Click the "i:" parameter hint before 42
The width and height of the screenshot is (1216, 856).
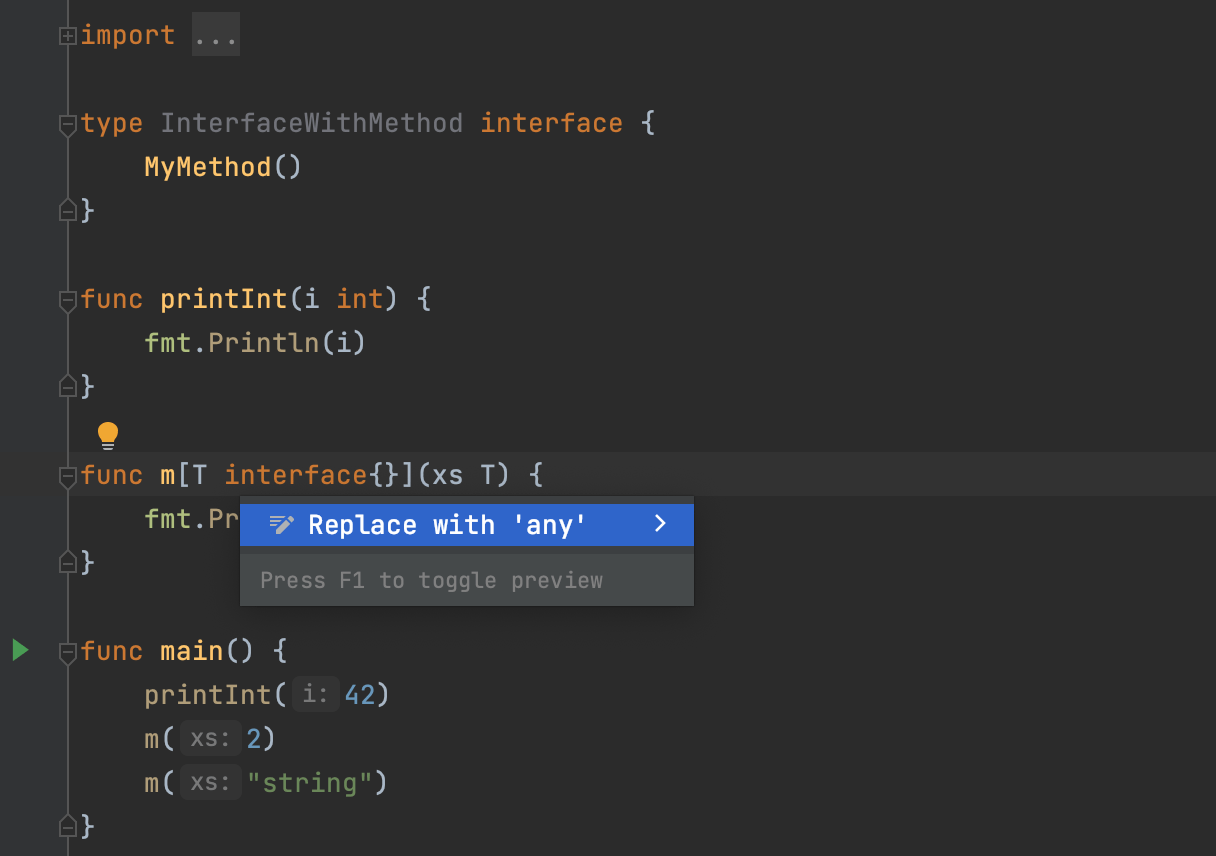point(315,695)
